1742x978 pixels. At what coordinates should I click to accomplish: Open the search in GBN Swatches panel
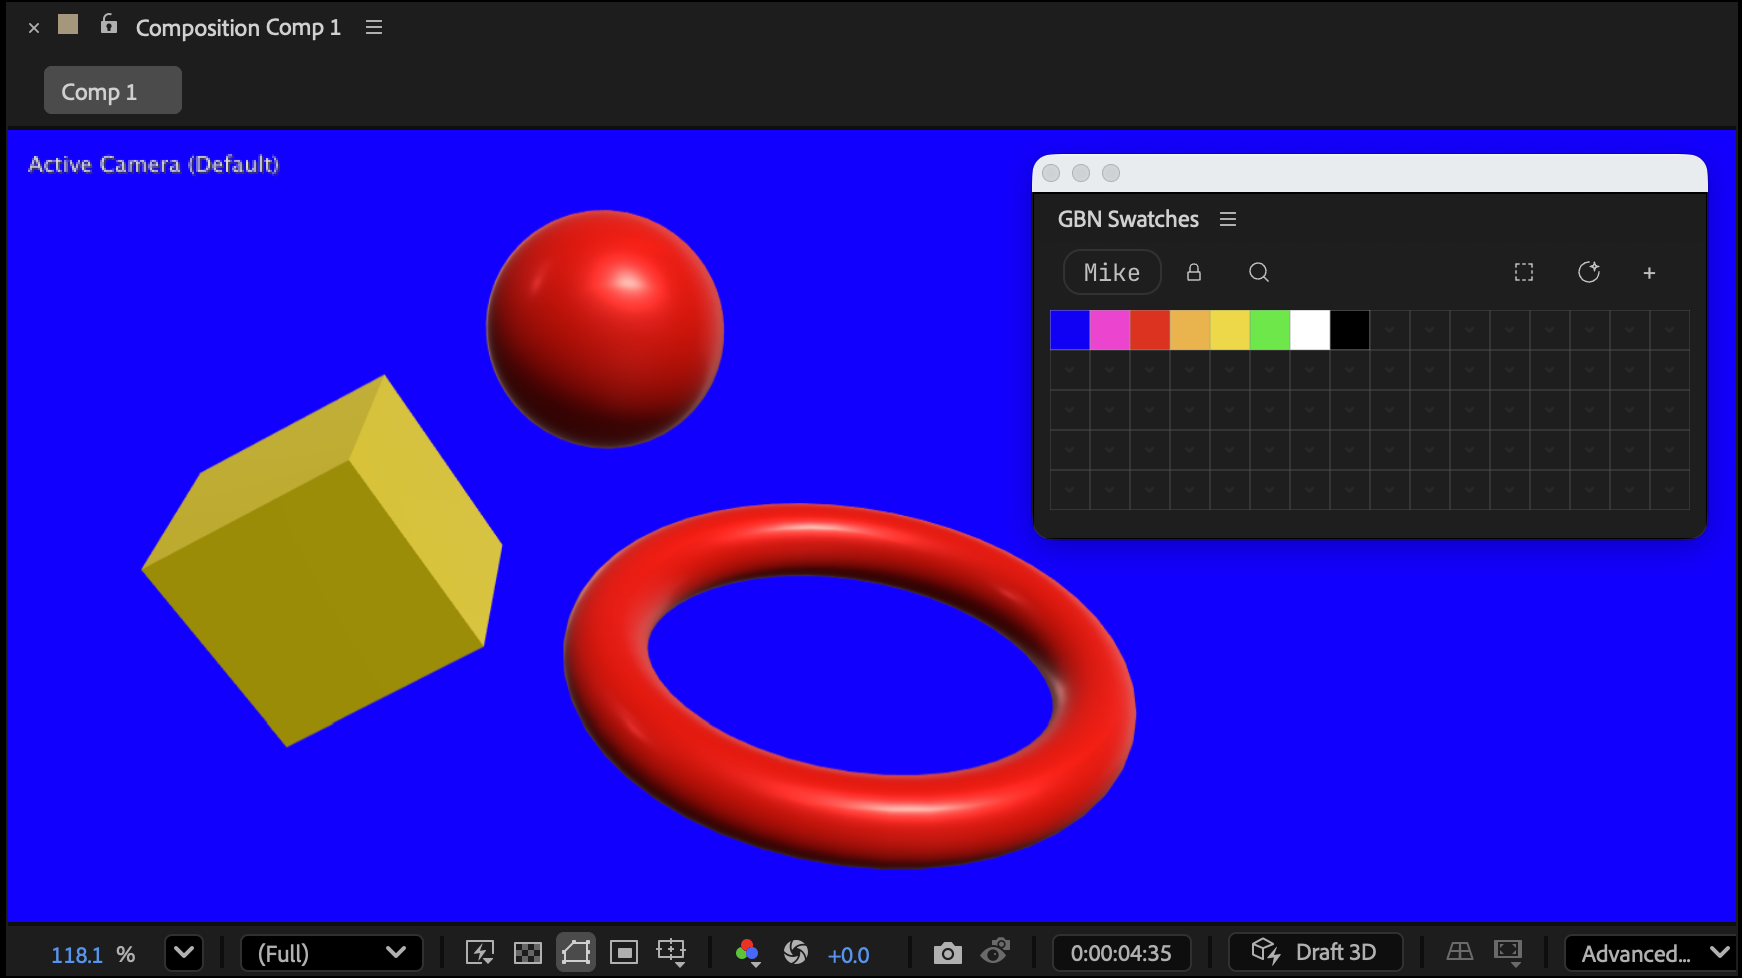1259,272
